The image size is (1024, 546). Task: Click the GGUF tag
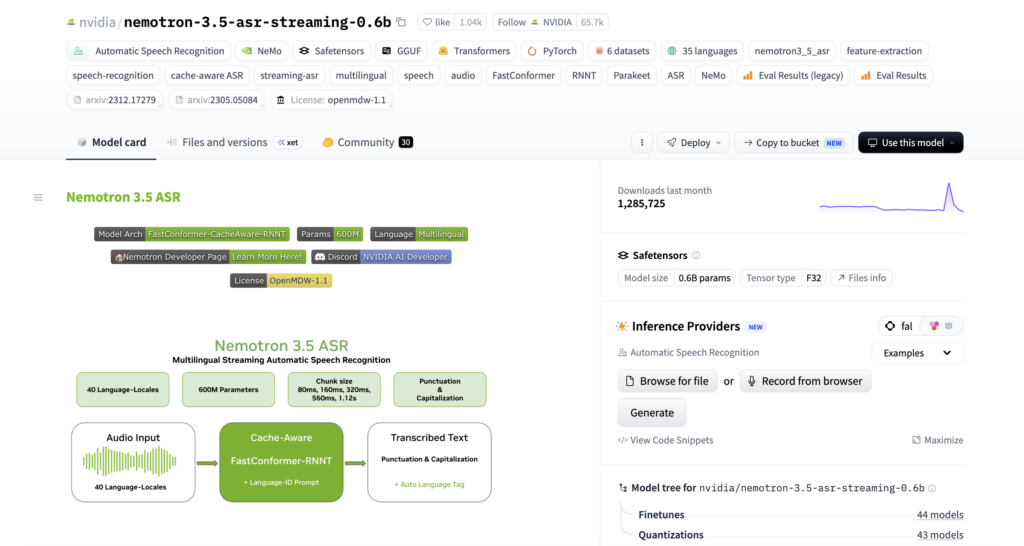click(402, 51)
